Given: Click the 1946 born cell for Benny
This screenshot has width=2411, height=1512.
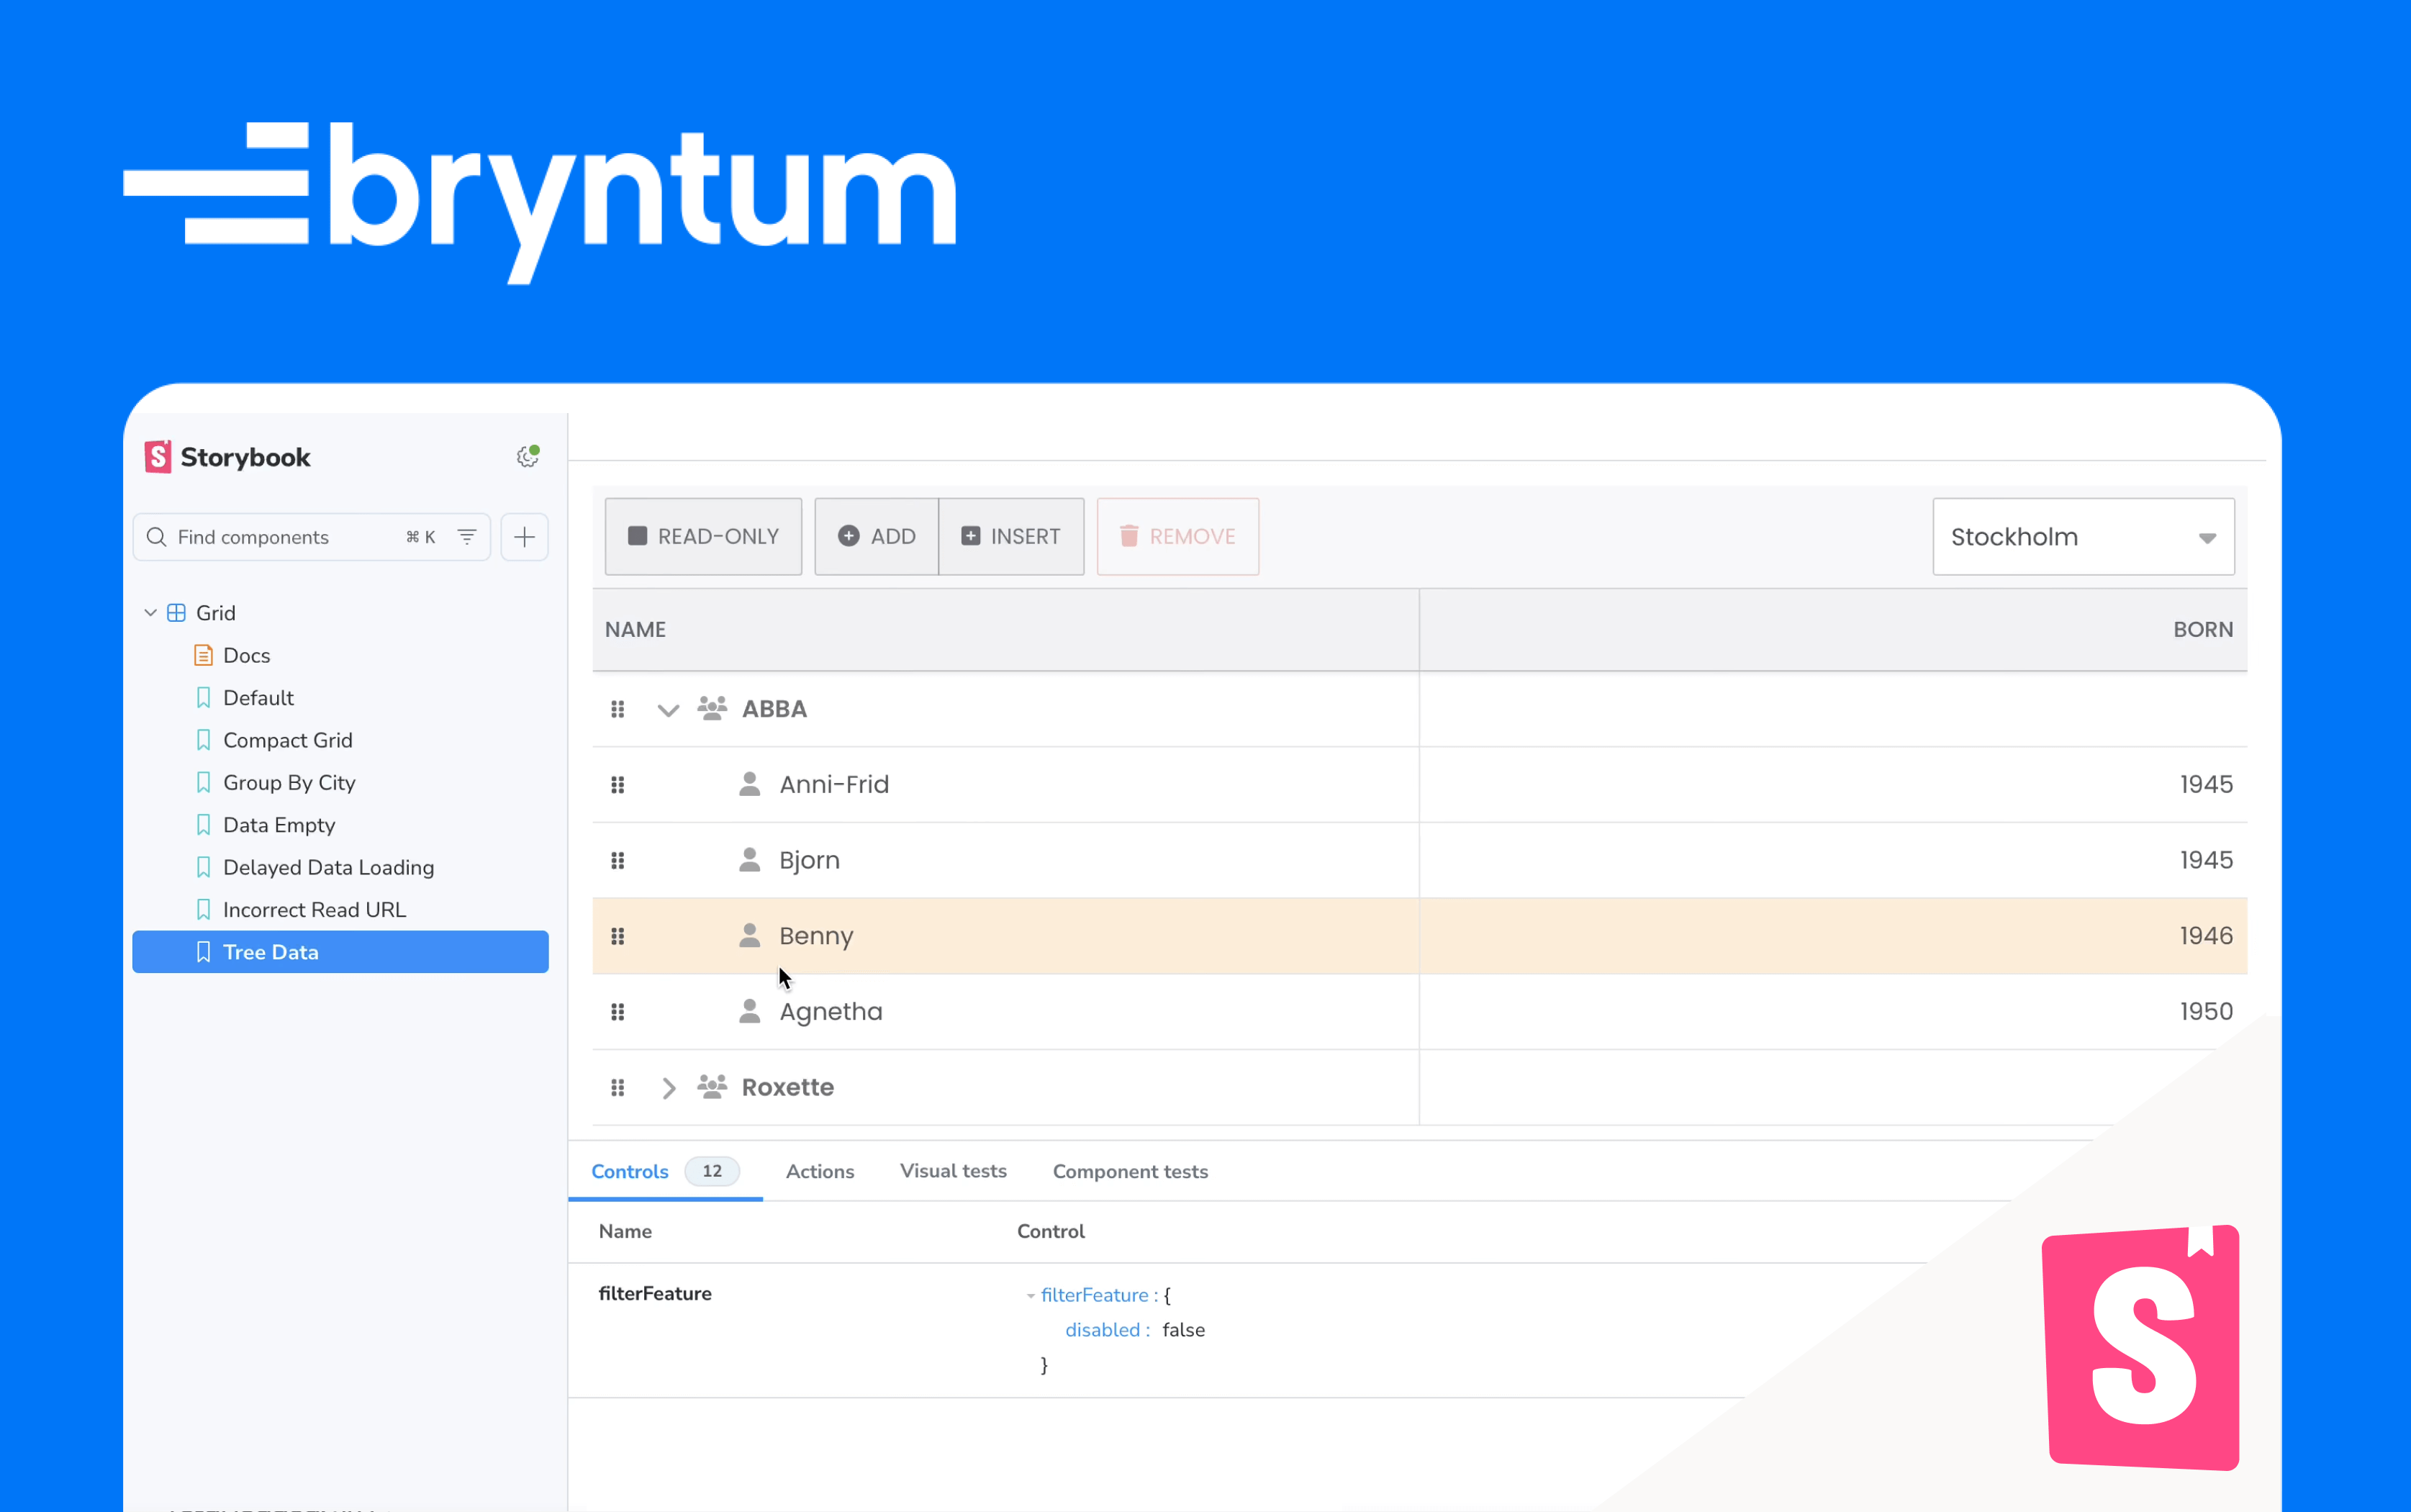Looking at the screenshot, I should [1834, 936].
